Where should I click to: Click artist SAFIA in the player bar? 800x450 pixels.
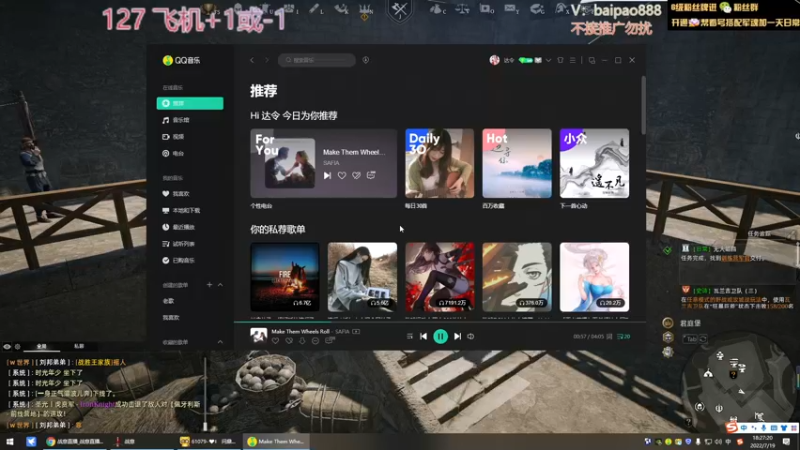[x=342, y=332]
